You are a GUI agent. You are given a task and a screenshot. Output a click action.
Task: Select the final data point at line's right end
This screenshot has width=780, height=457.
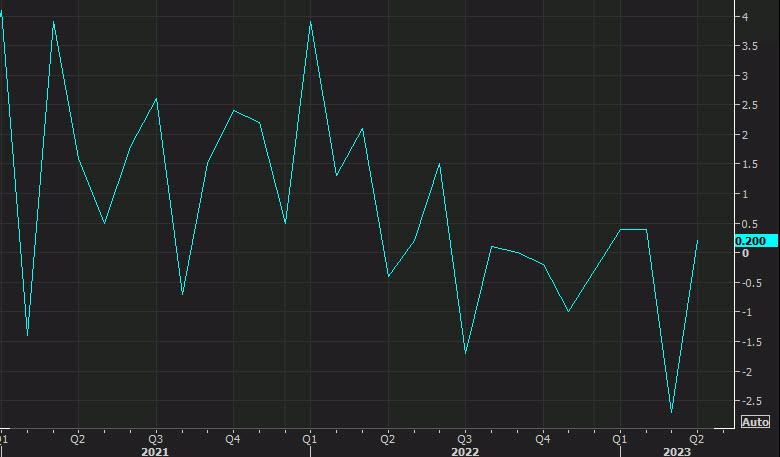coord(697,241)
